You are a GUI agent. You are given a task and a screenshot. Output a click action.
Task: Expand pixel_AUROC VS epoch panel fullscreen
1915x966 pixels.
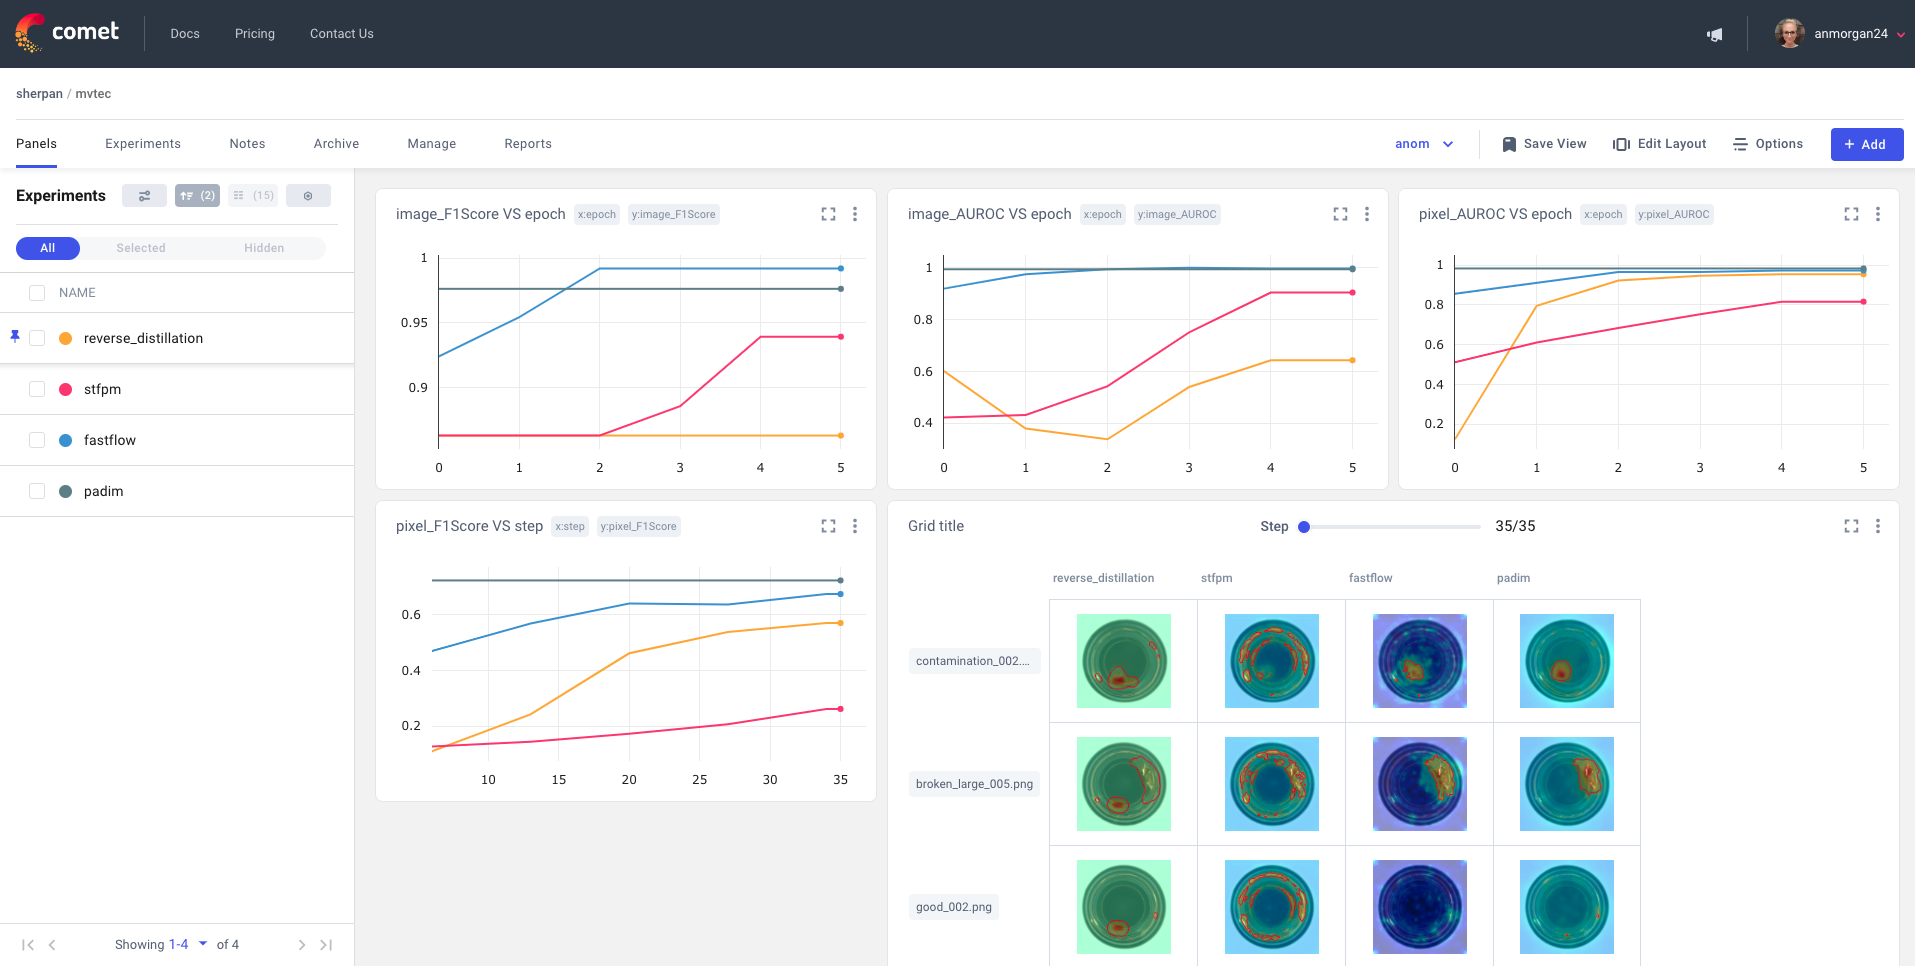tap(1851, 214)
